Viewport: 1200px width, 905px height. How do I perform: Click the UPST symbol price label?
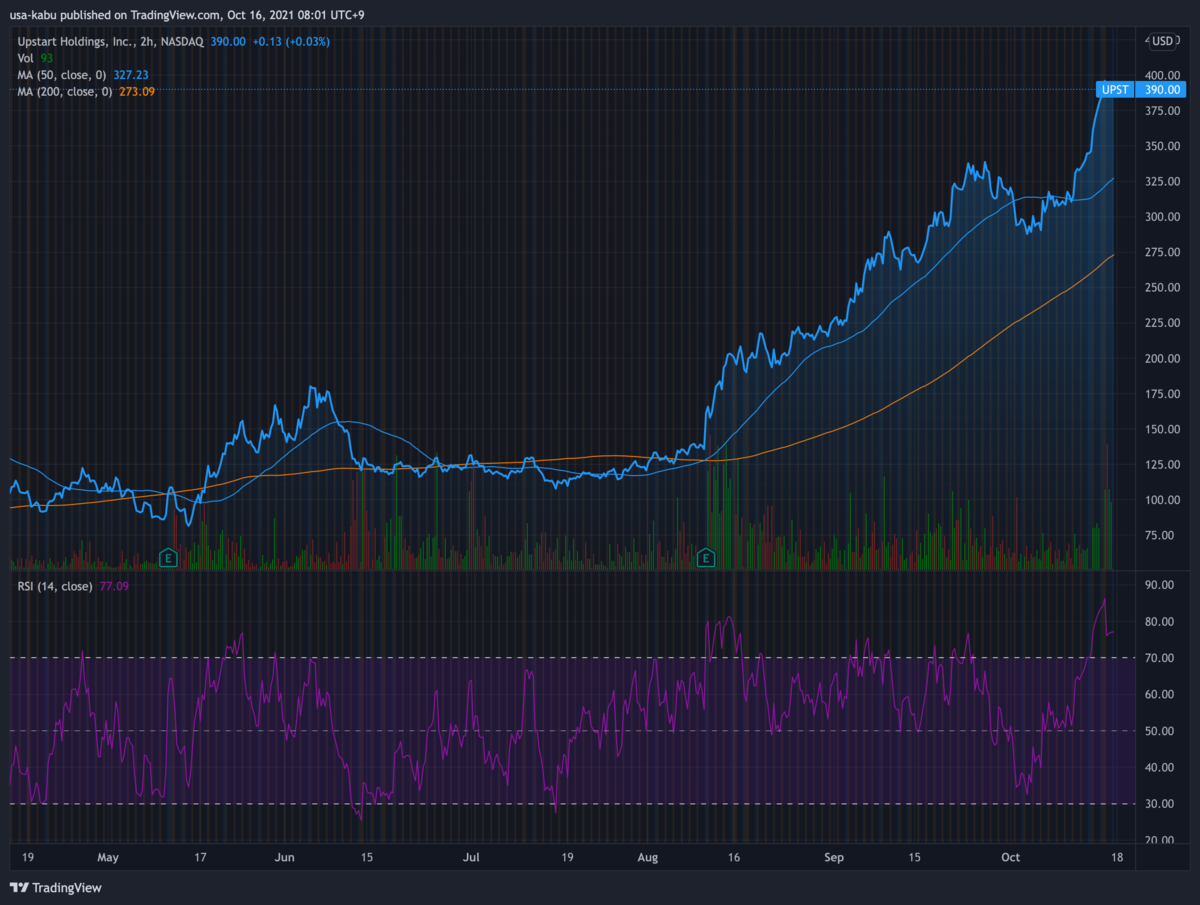1115,90
